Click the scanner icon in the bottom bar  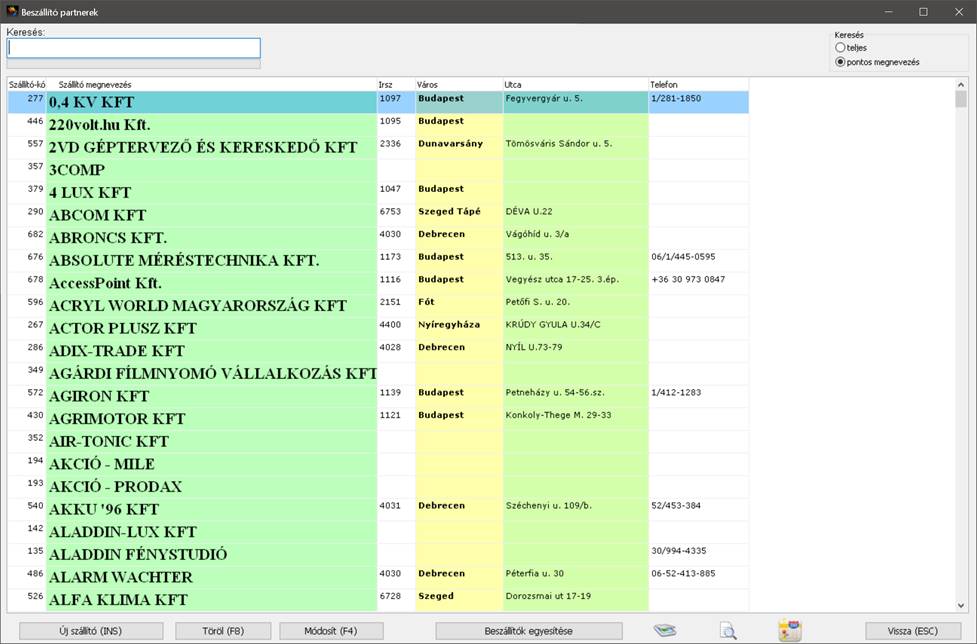click(665, 630)
